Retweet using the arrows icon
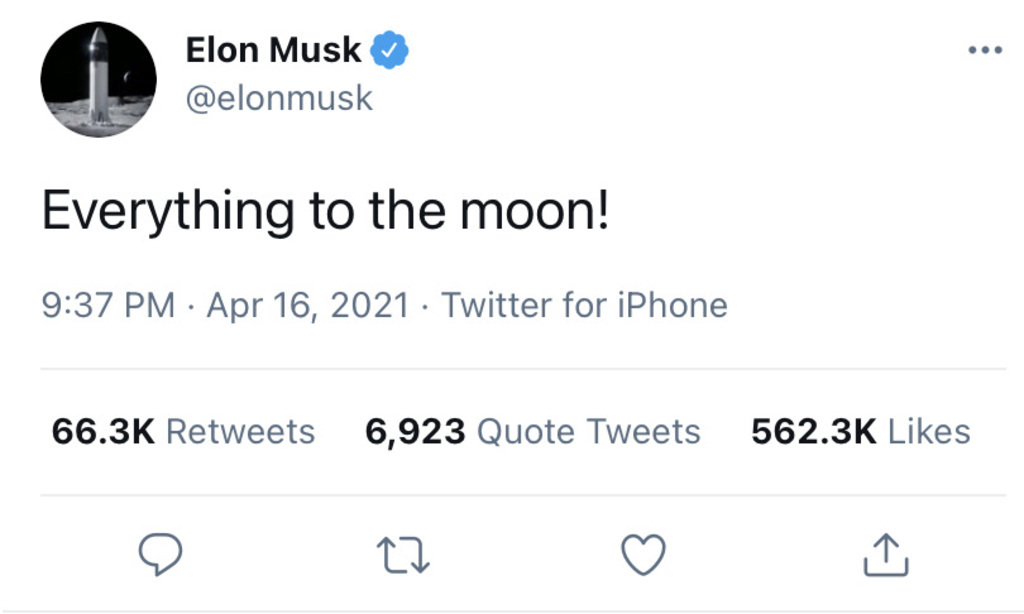This screenshot has height=614, width=1024. tap(403, 555)
